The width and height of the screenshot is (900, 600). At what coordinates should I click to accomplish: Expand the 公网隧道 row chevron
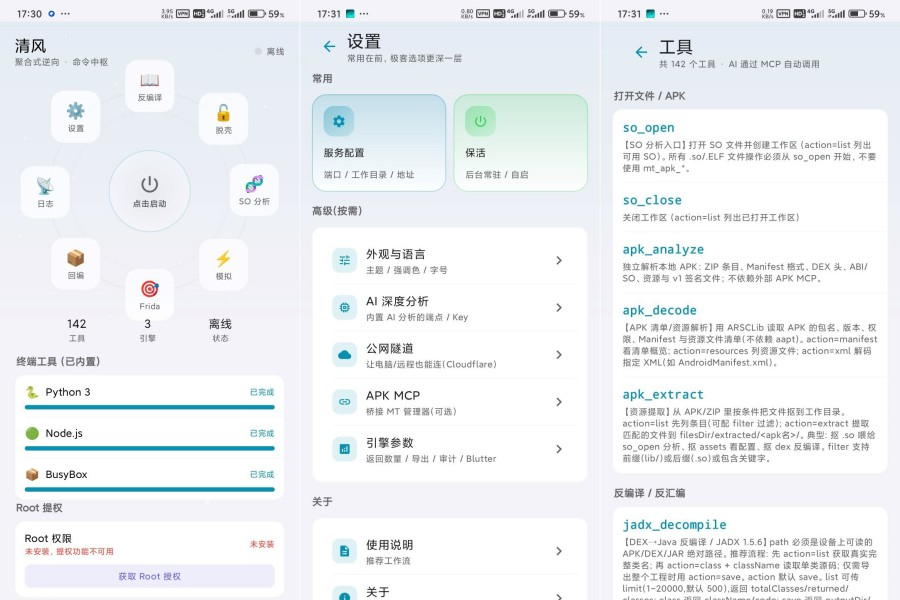pos(558,355)
